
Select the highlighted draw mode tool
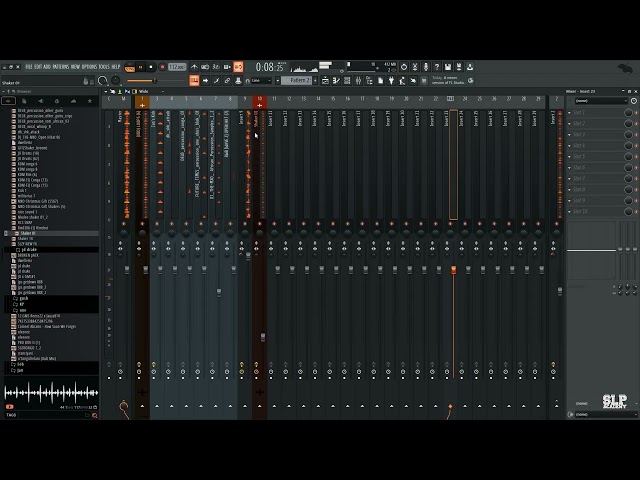(x=194, y=81)
